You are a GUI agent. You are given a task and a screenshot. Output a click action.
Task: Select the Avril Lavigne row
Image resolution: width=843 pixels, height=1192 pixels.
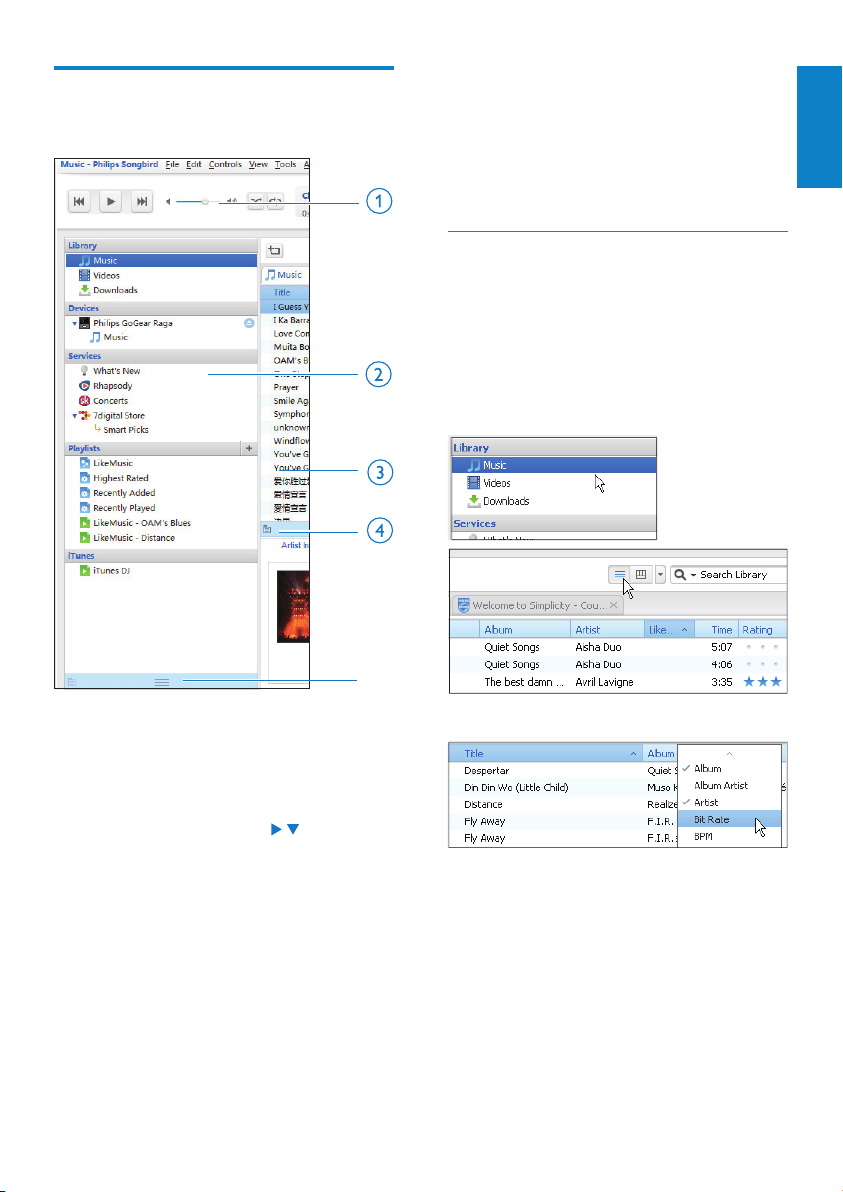pos(618,682)
